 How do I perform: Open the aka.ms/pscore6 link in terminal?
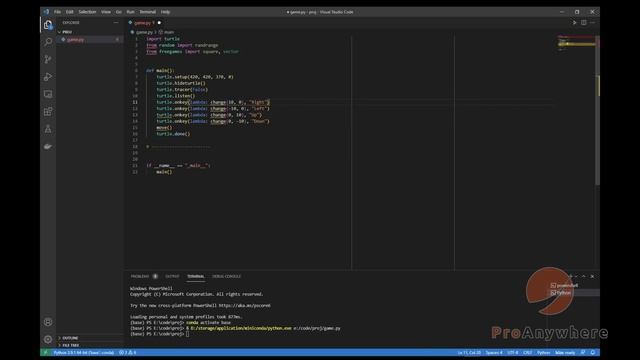click(x=244, y=305)
